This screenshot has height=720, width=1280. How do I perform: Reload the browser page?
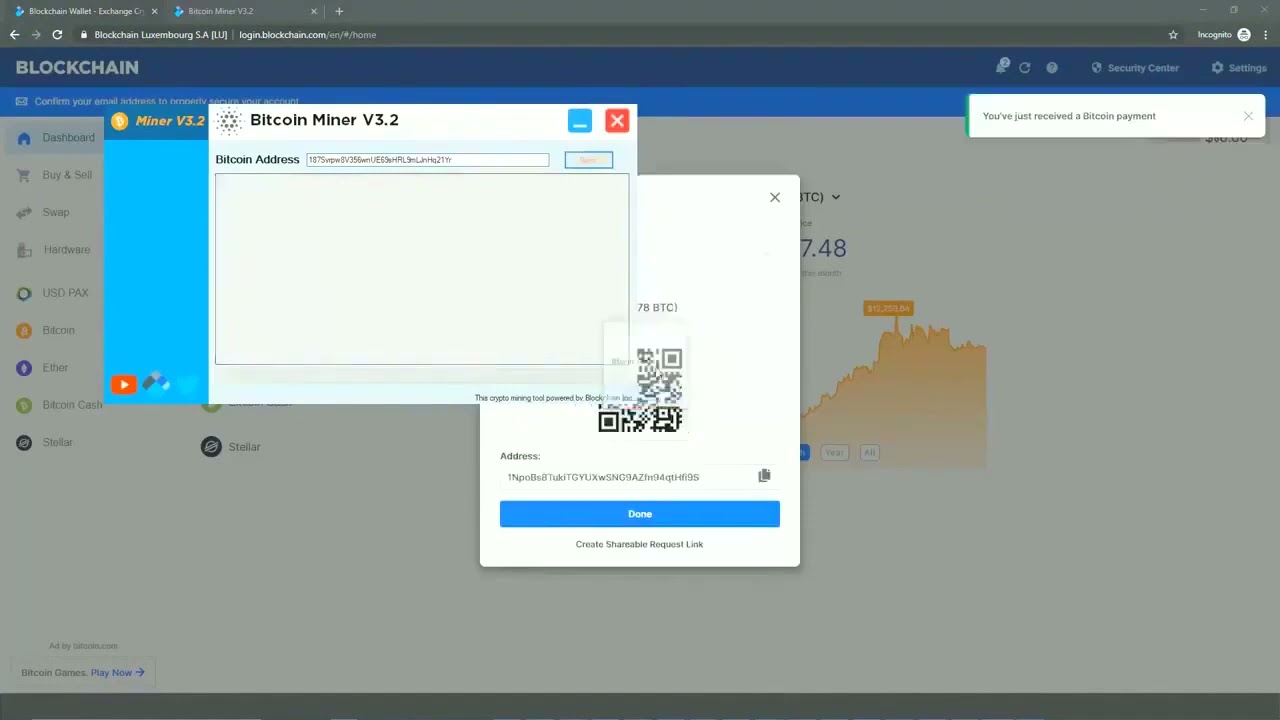coord(57,34)
